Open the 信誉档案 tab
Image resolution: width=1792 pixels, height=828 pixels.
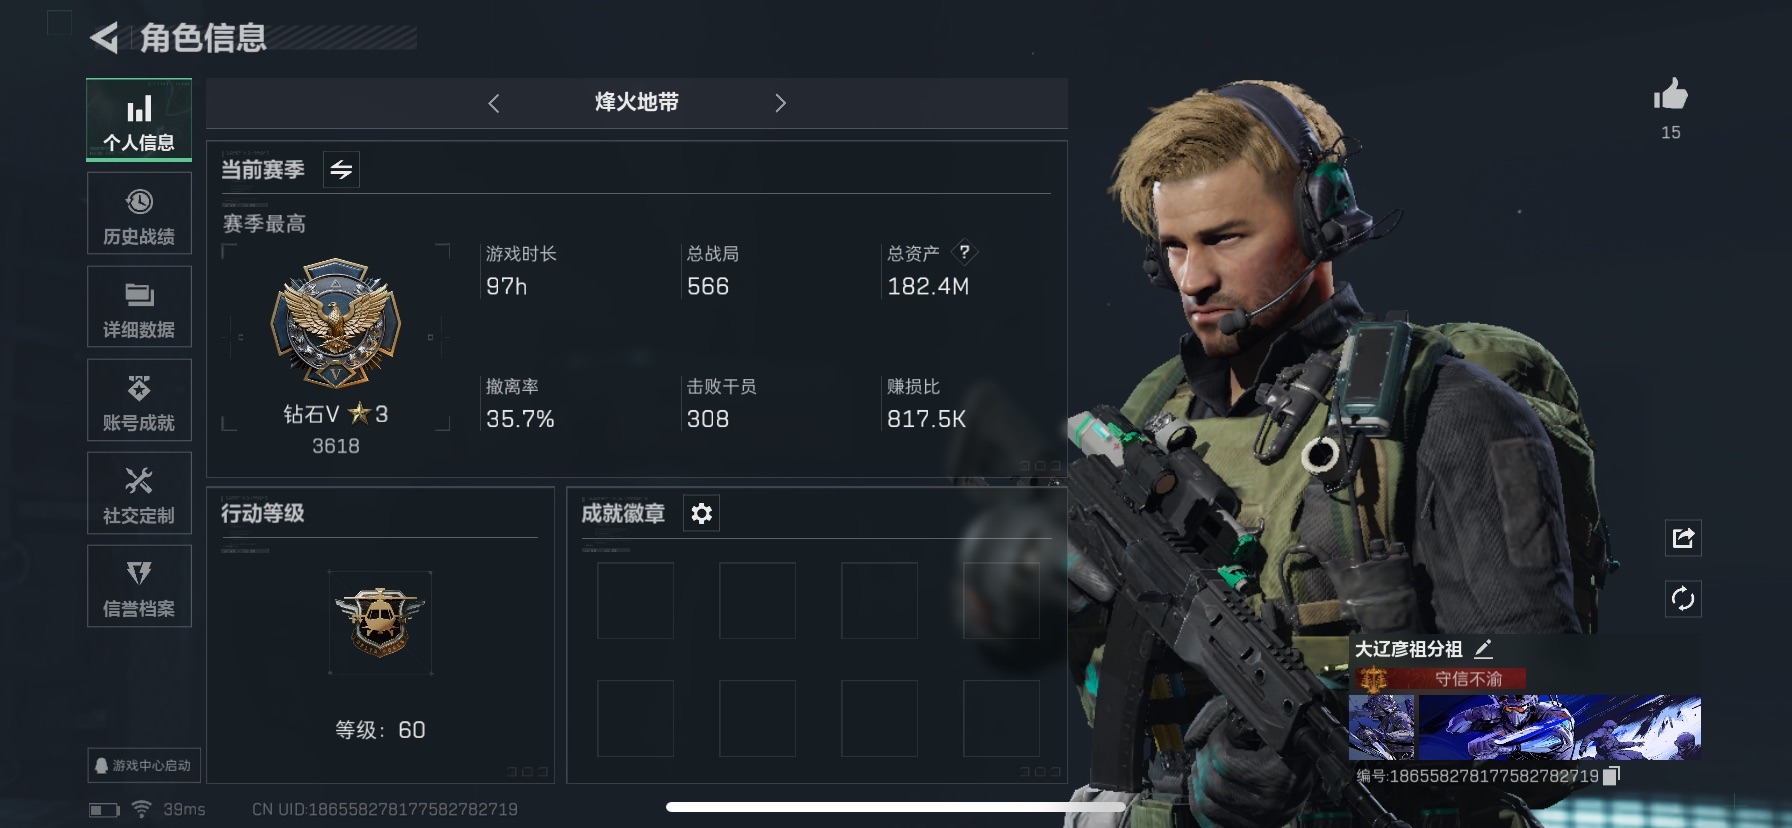point(139,587)
